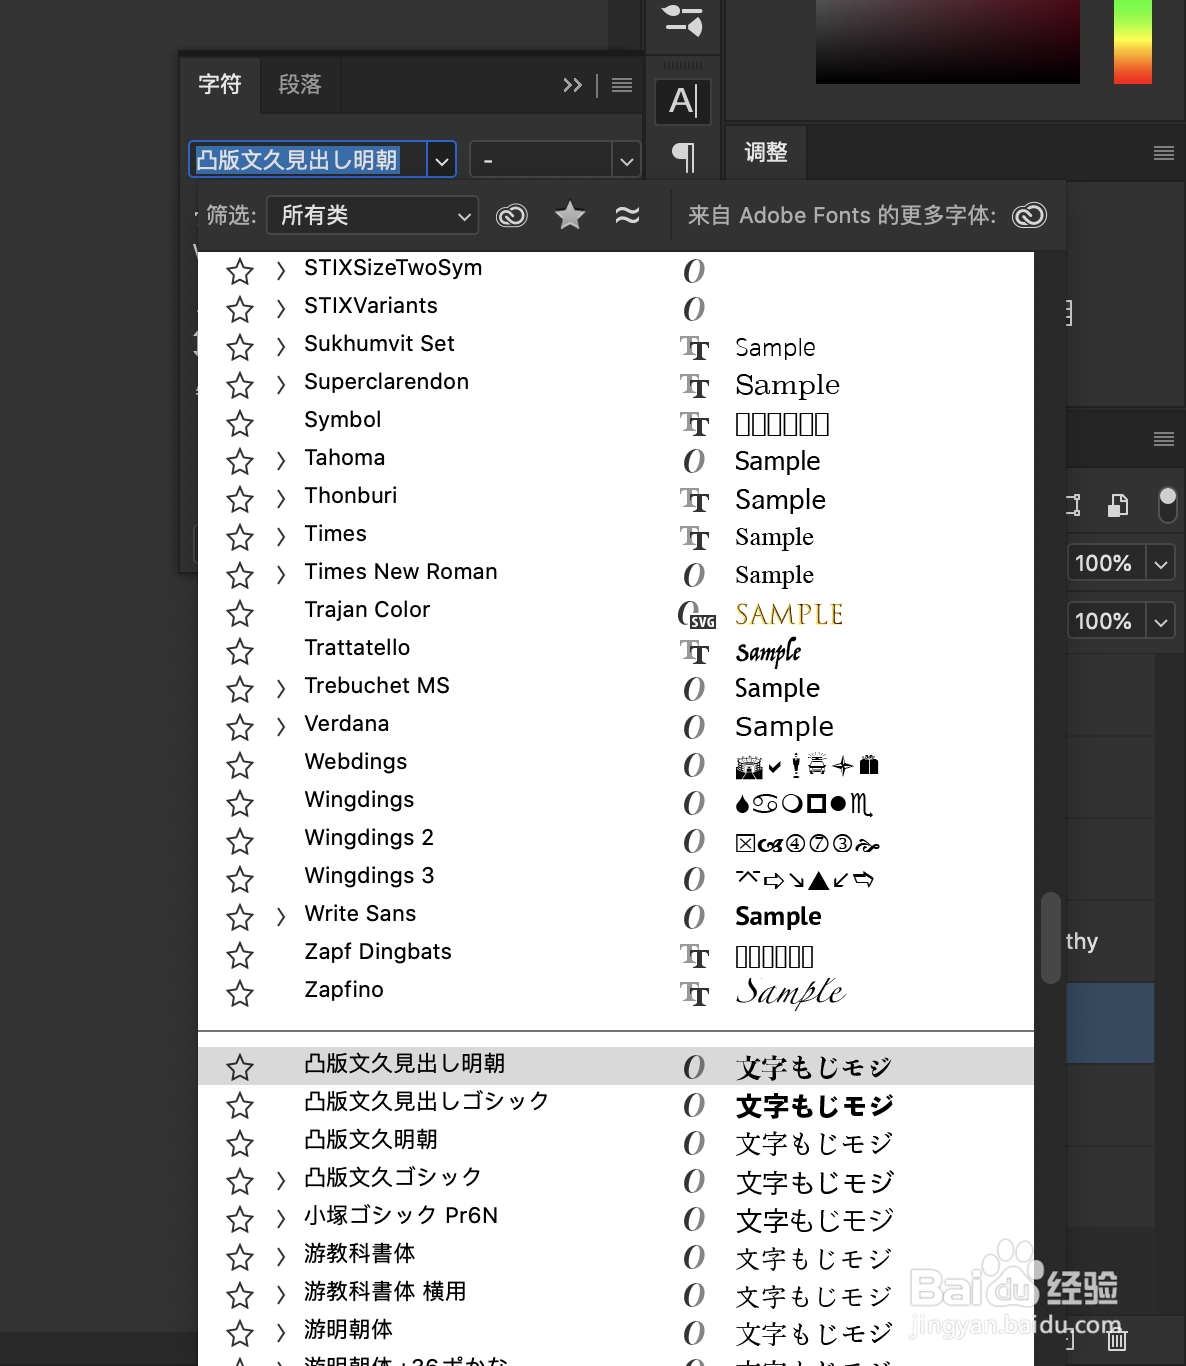1186x1366 pixels.
Task: Switch to the 调整 tab
Action: pyautogui.click(x=766, y=152)
